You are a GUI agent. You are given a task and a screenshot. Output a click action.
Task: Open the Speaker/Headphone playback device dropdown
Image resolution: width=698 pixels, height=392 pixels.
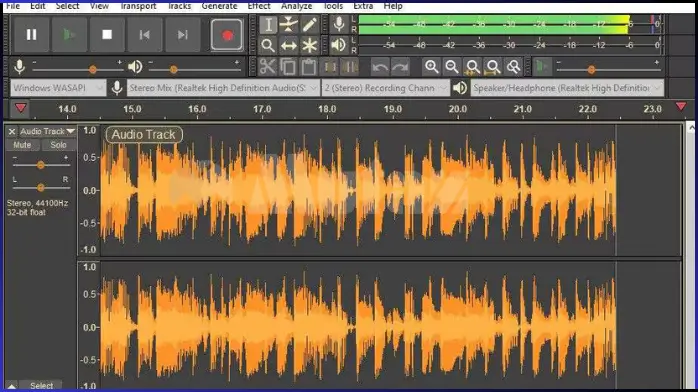567,88
